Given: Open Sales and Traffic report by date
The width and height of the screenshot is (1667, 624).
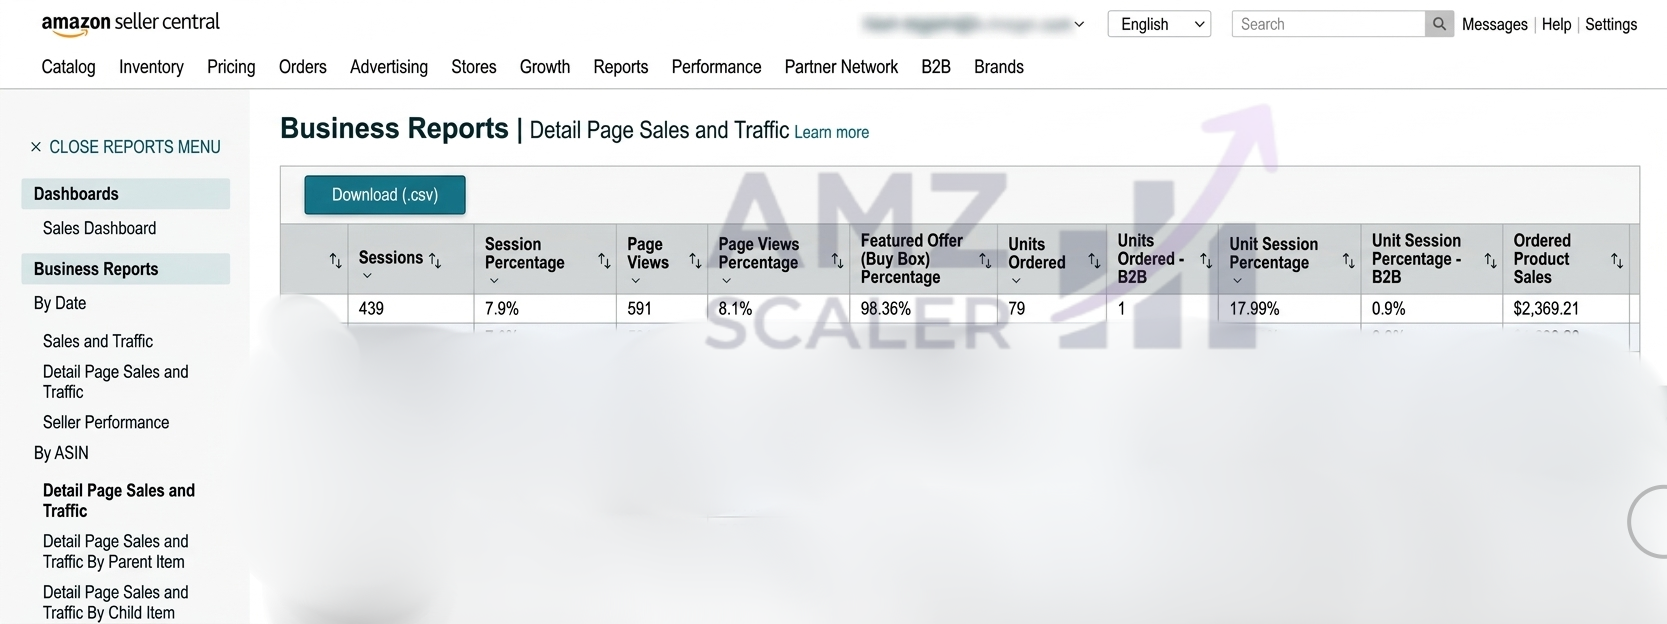Looking at the screenshot, I should [98, 341].
